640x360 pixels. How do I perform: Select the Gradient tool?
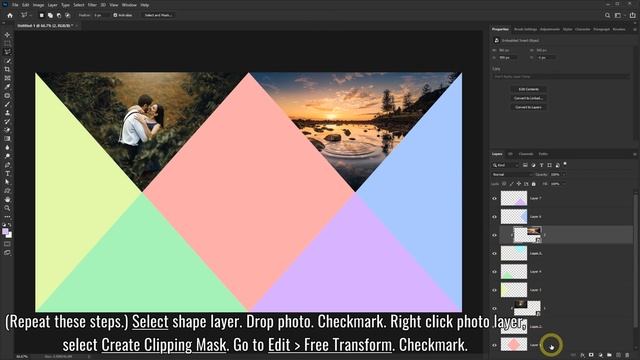pos(7,139)
